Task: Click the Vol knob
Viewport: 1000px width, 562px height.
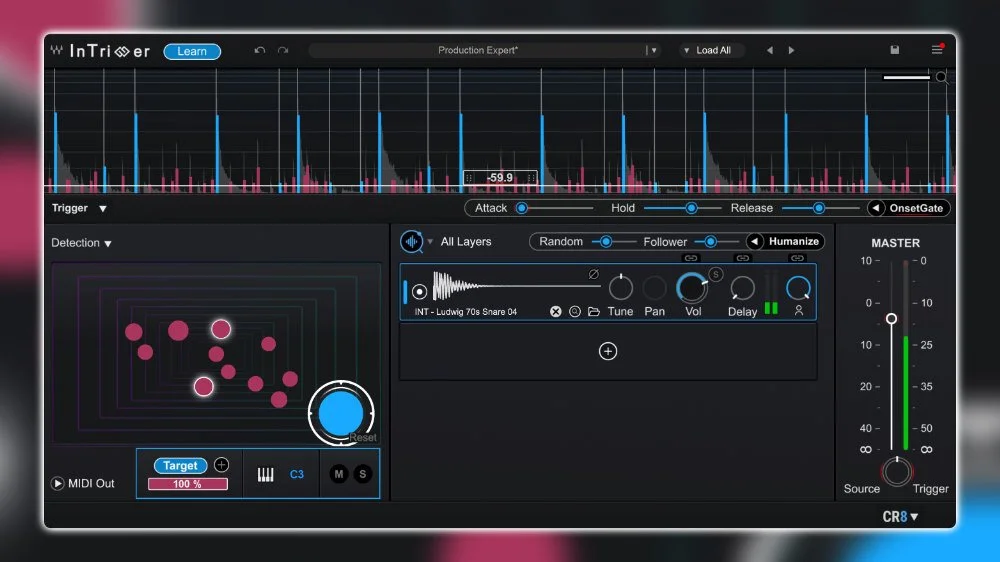Action: 692,288
